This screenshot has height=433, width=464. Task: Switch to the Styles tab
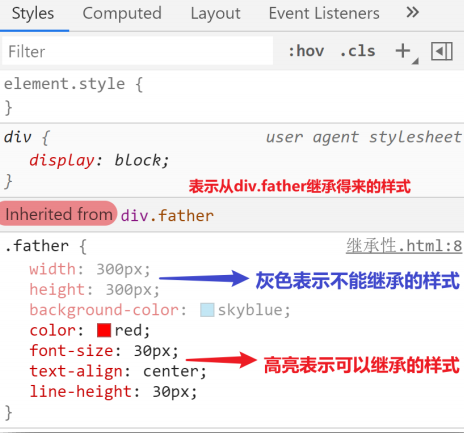[x=33, y=14]
